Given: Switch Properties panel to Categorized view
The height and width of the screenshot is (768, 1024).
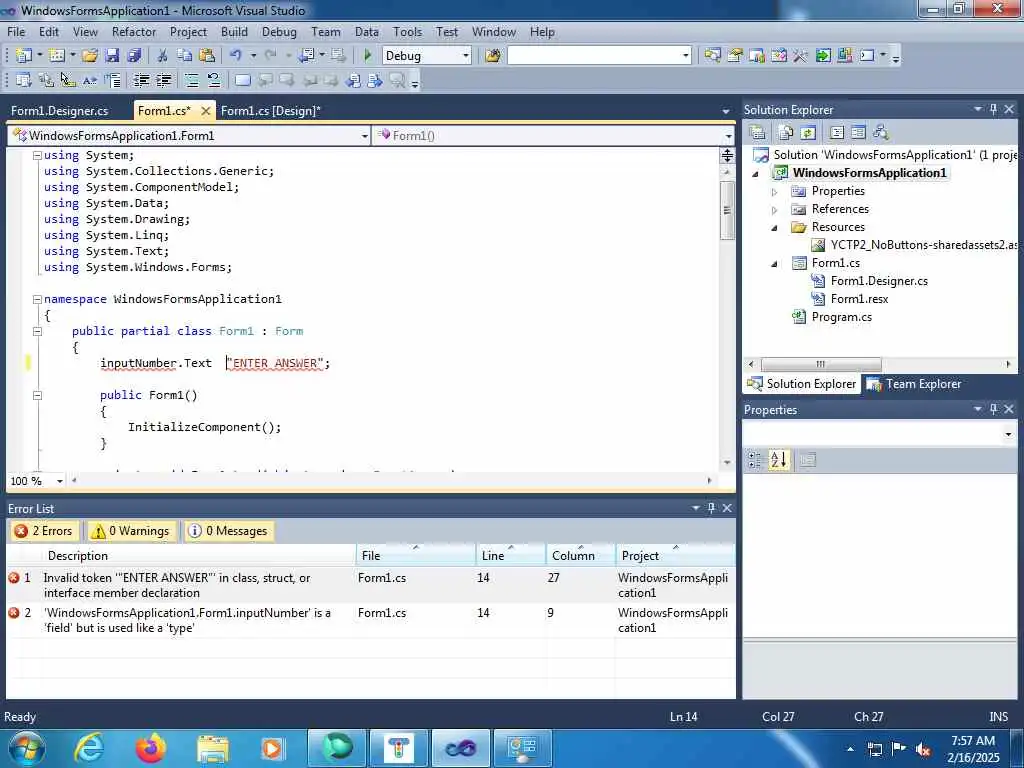Looking at the screenshot, I should 755,460.
